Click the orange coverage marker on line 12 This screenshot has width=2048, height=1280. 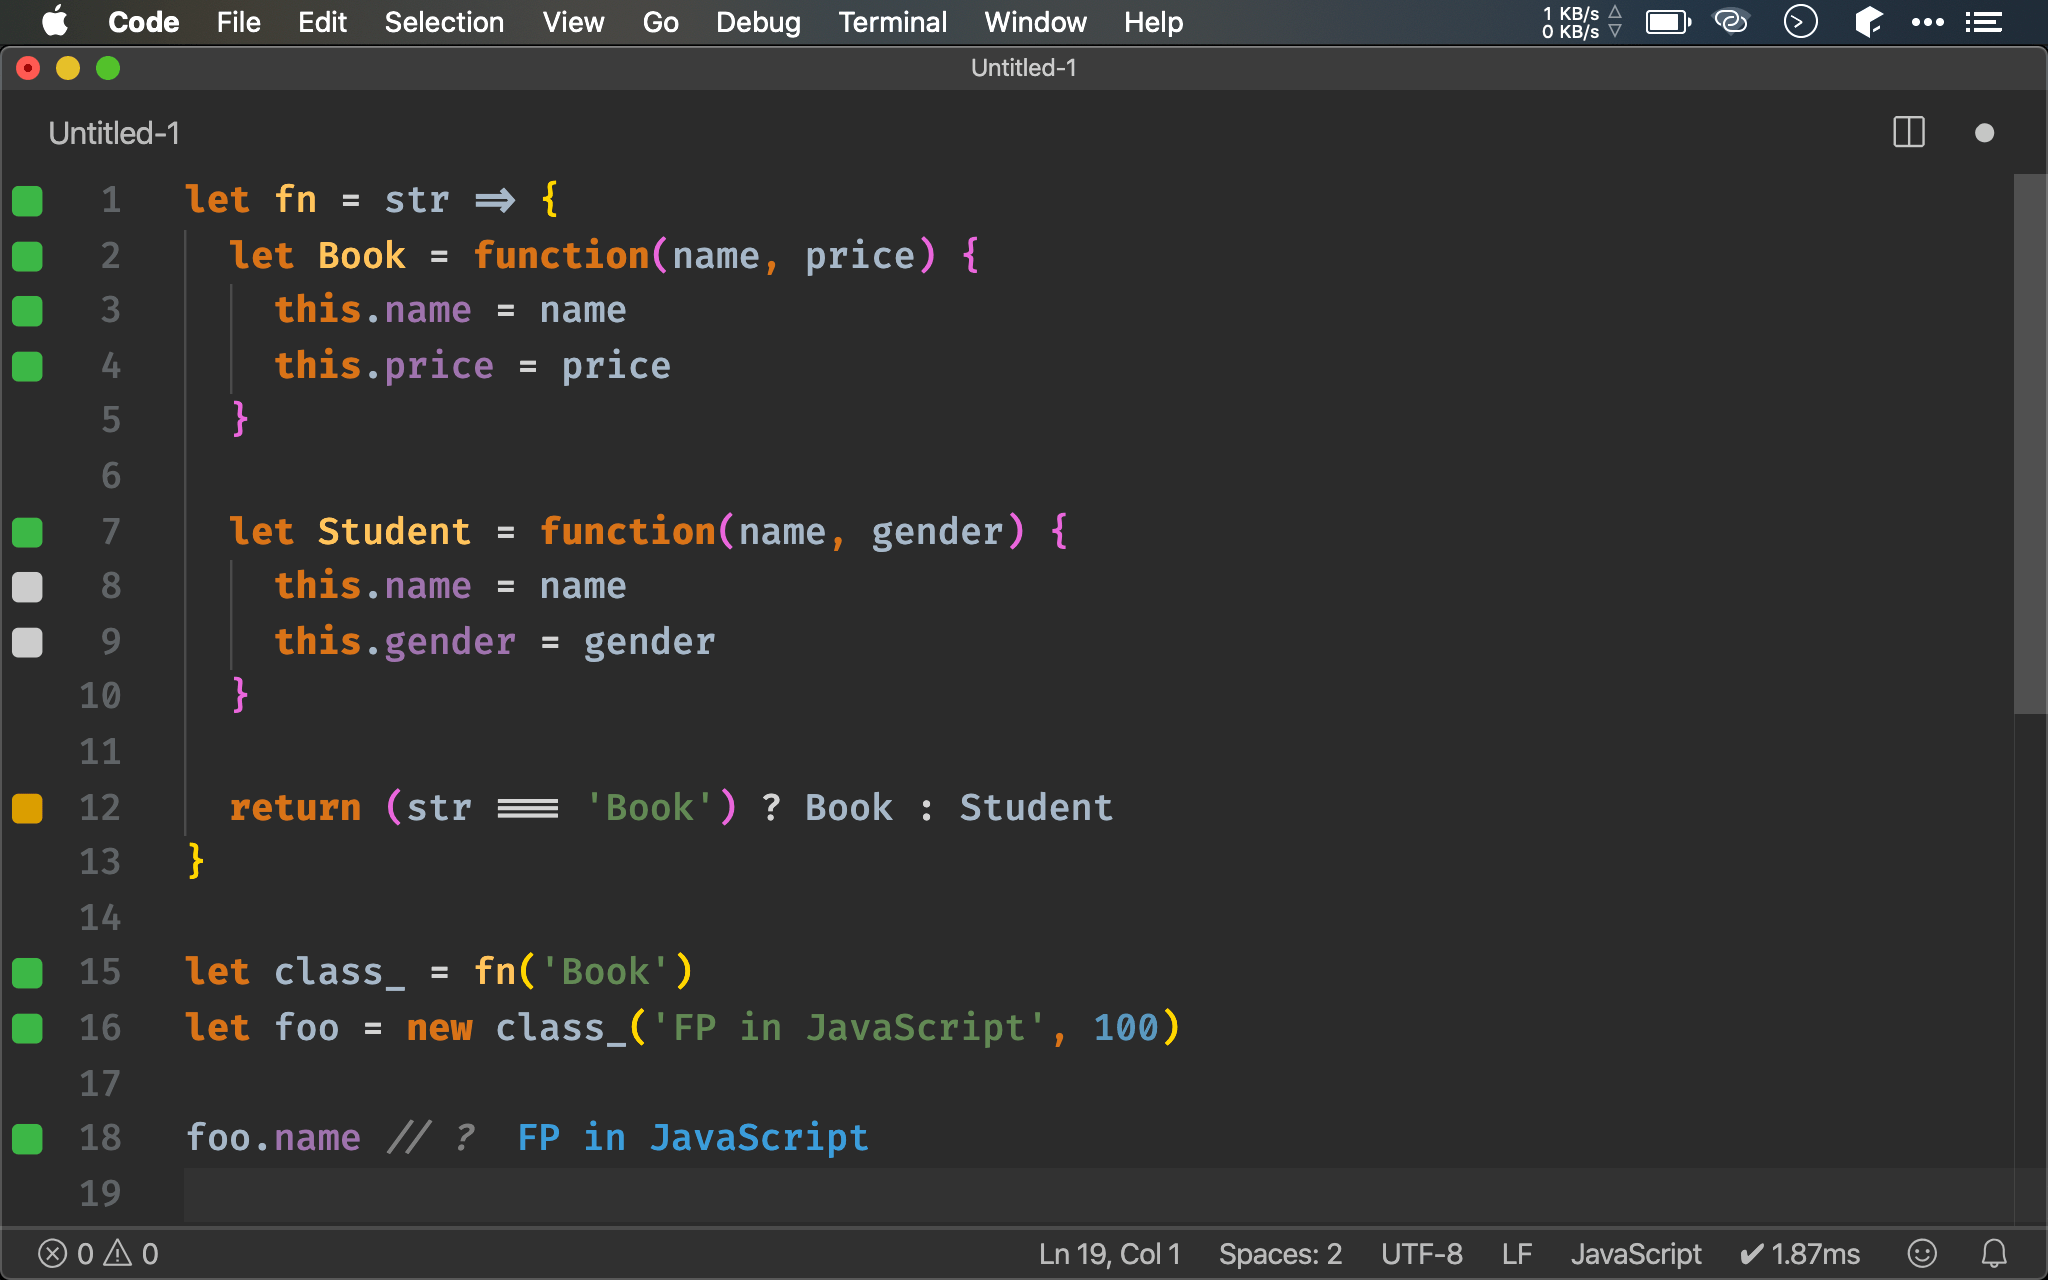(x=27, y=808)
